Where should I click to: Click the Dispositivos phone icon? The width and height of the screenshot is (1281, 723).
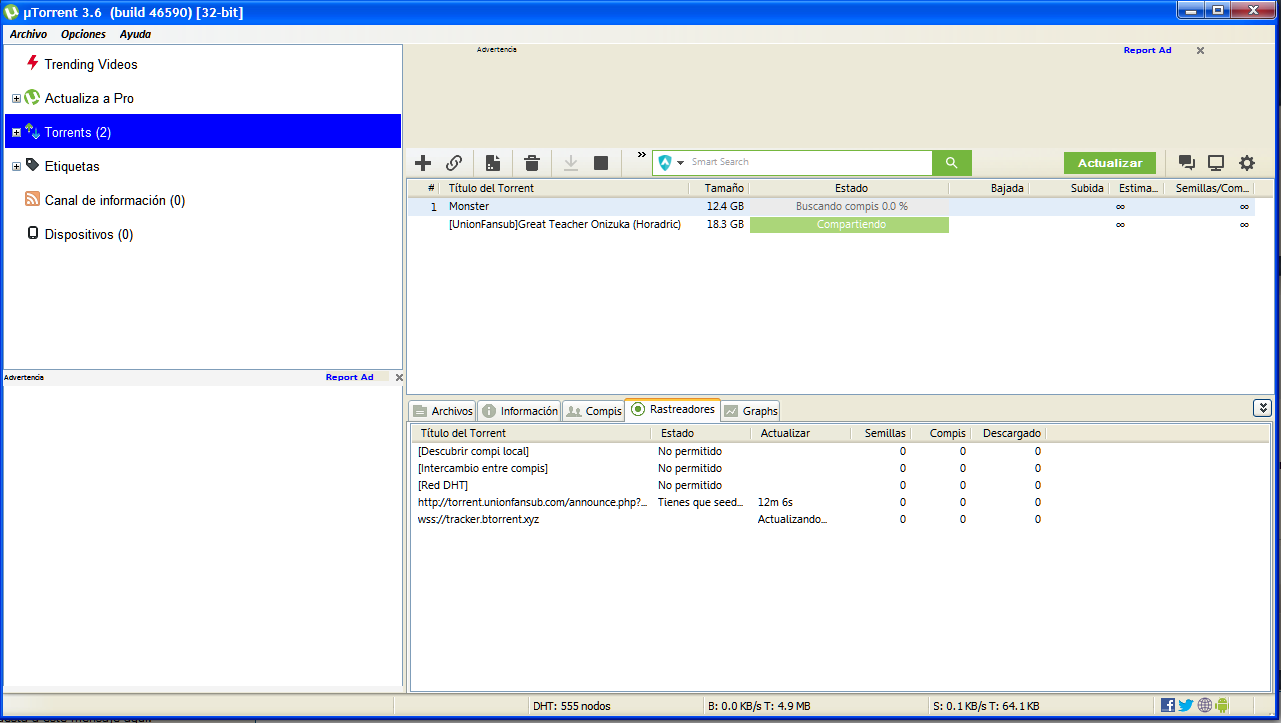pos(33,234)
